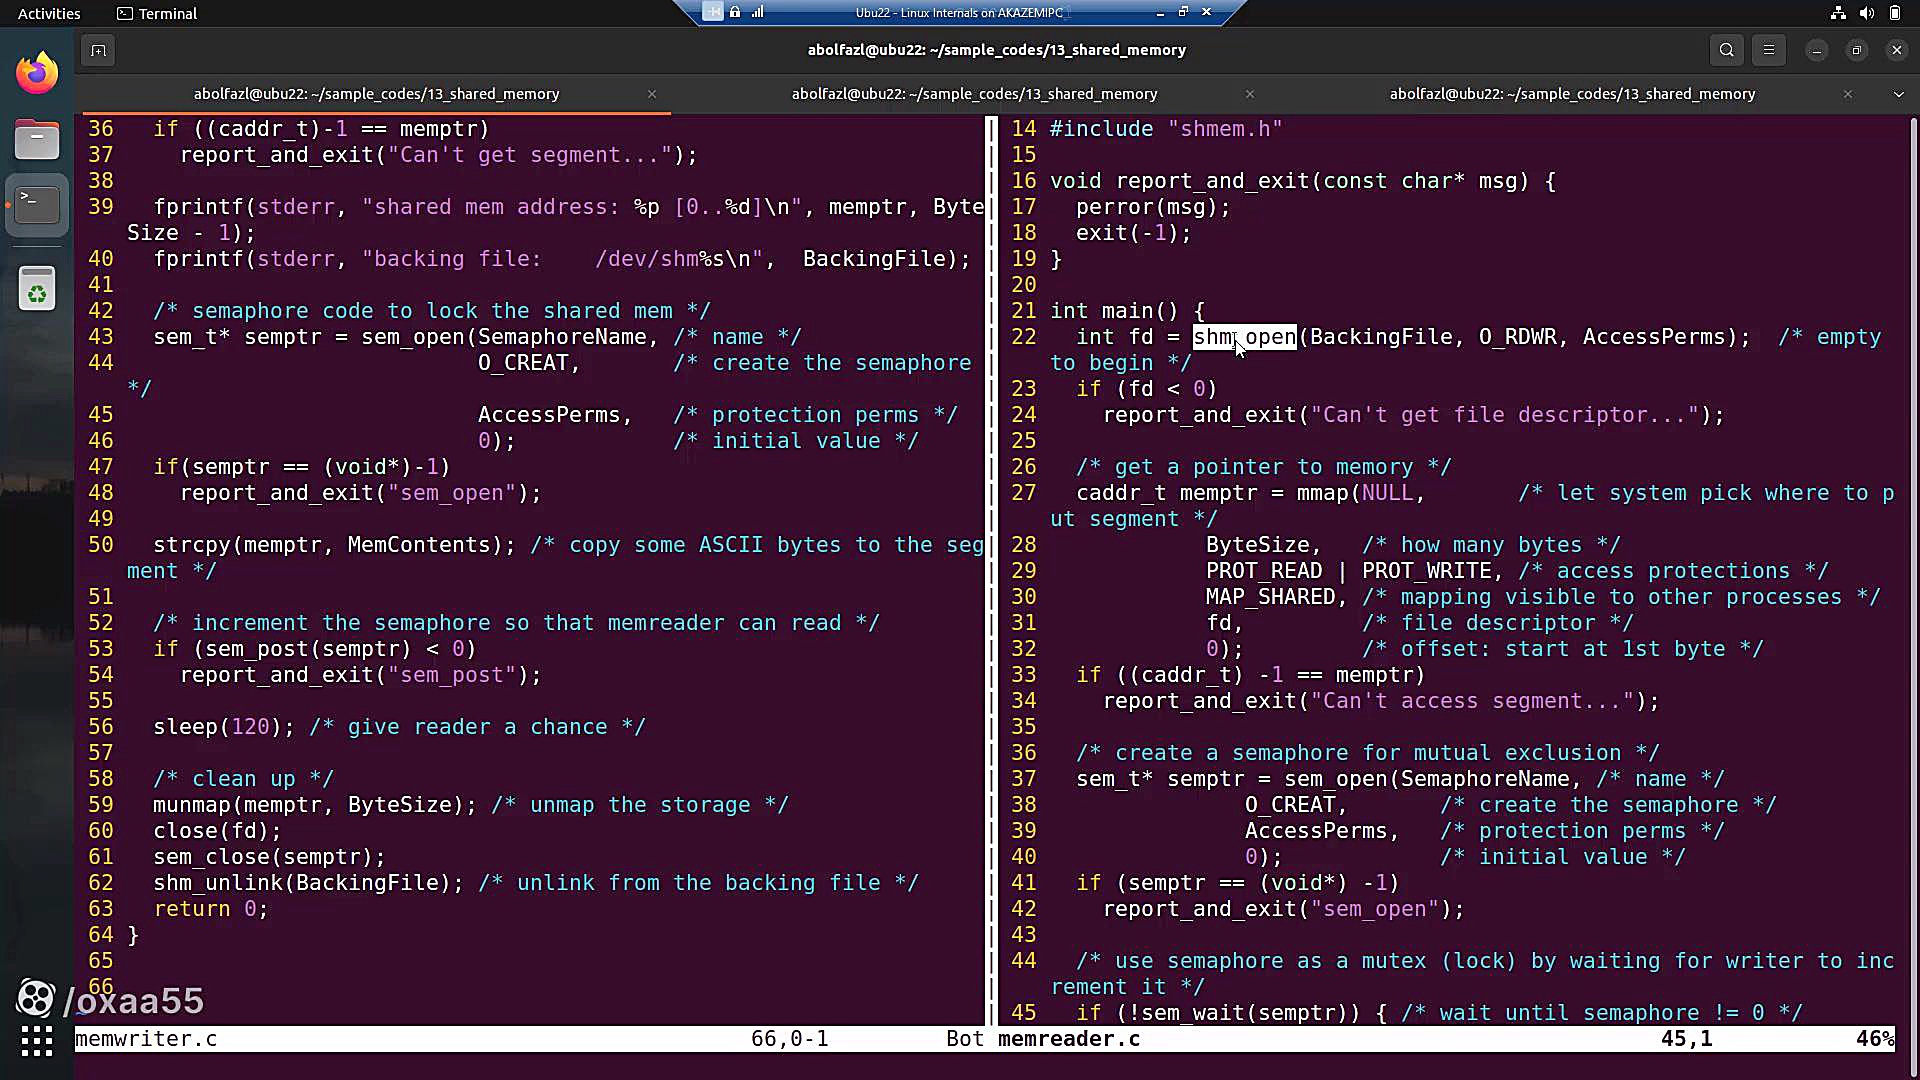Viewport: 1920px width, 1080px height.
Task: Open the Activities overview
Action: (x=49, y=13)
